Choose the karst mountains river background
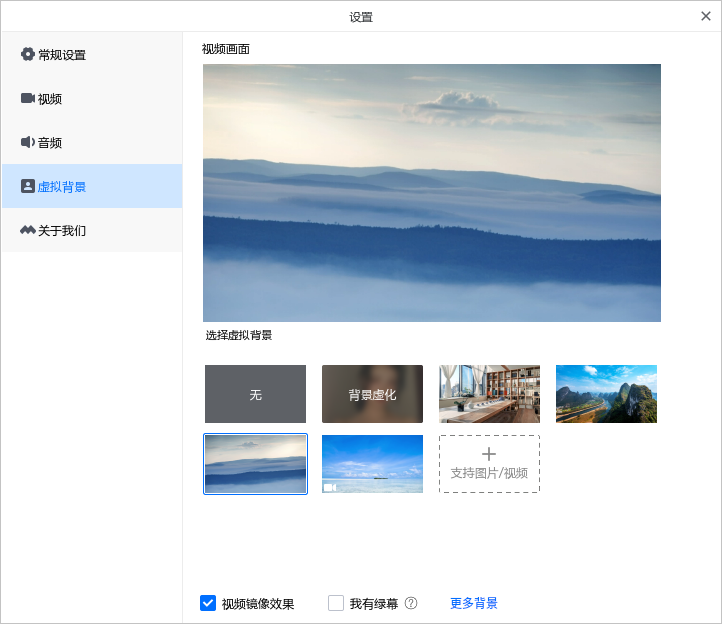The height and width of the screenshot is (624, 722). tap(606, 394)
